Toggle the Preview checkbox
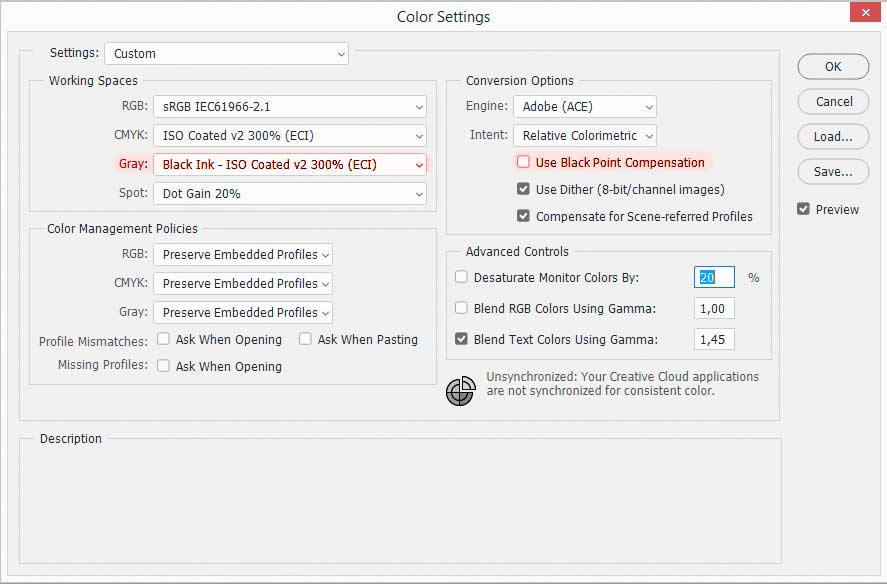The height and width of the screenshot is (584, 887). (804, 209)
